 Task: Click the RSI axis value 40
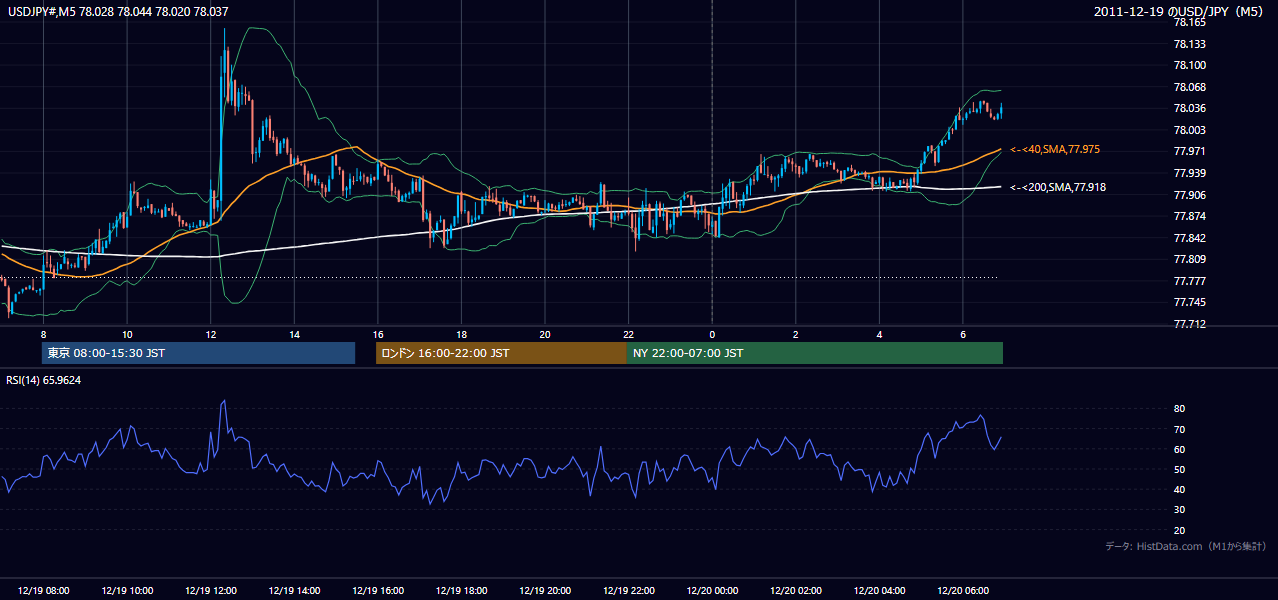click(1179, 489)
